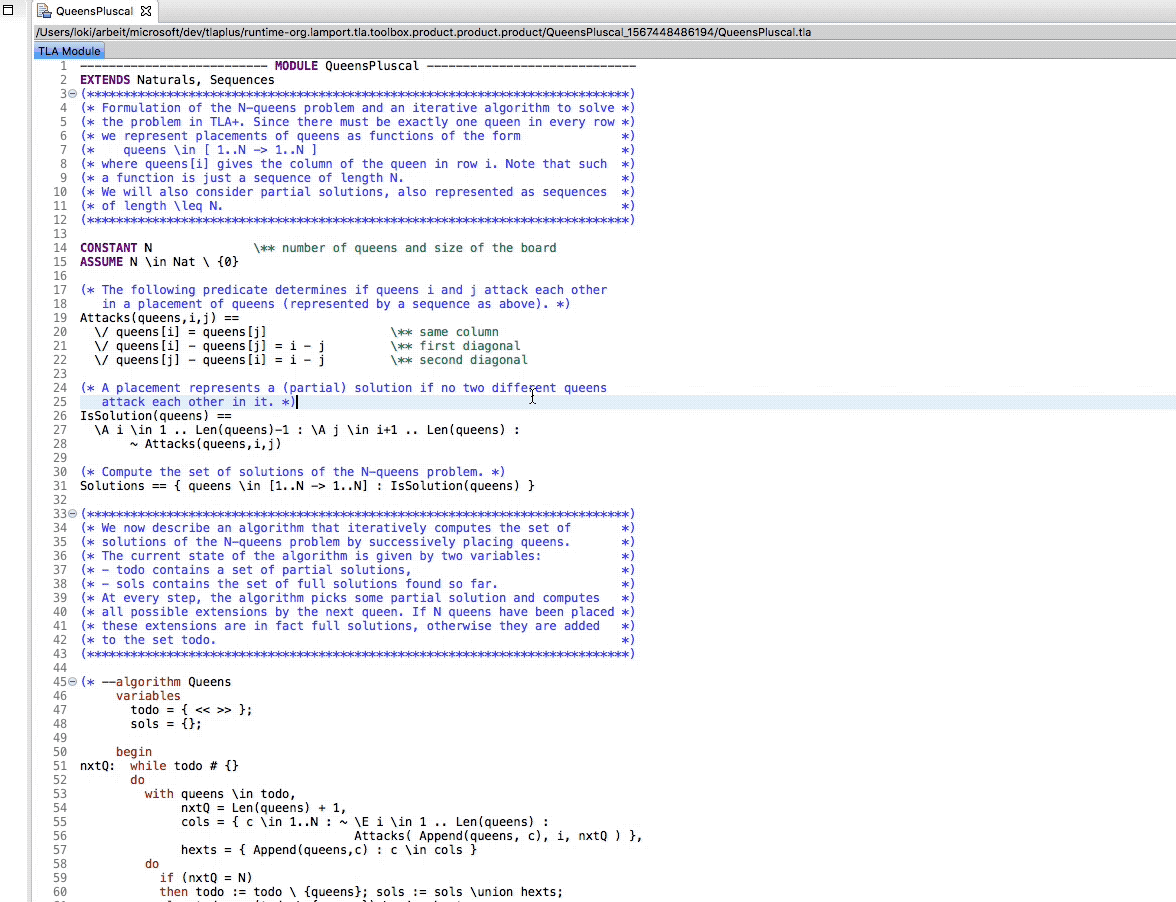Screen dimensions: 1176x902
Task: Click the 'CONSTANT N' declaration
Action: coord(116,248)
